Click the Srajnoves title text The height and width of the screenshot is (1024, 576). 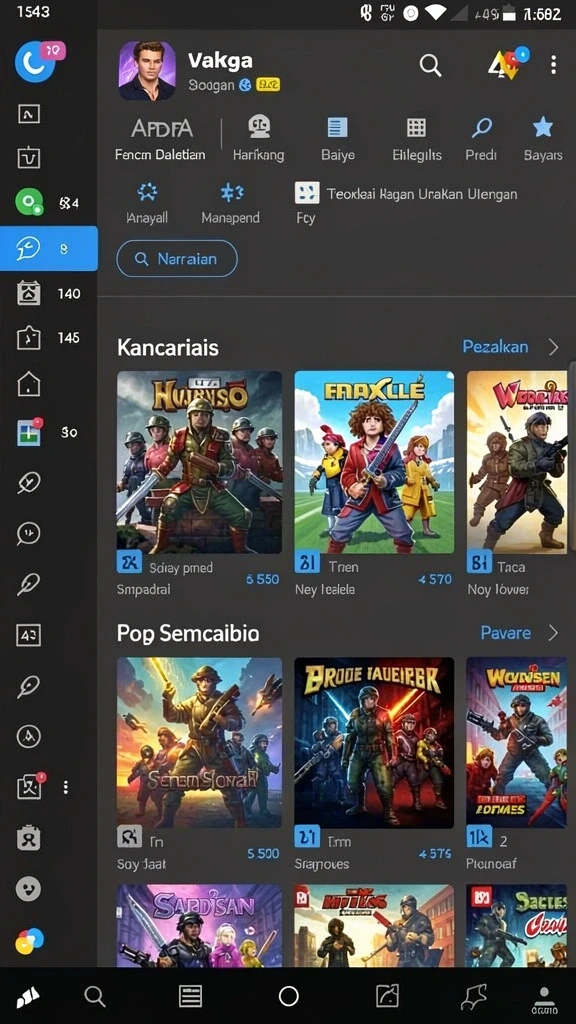322,864
